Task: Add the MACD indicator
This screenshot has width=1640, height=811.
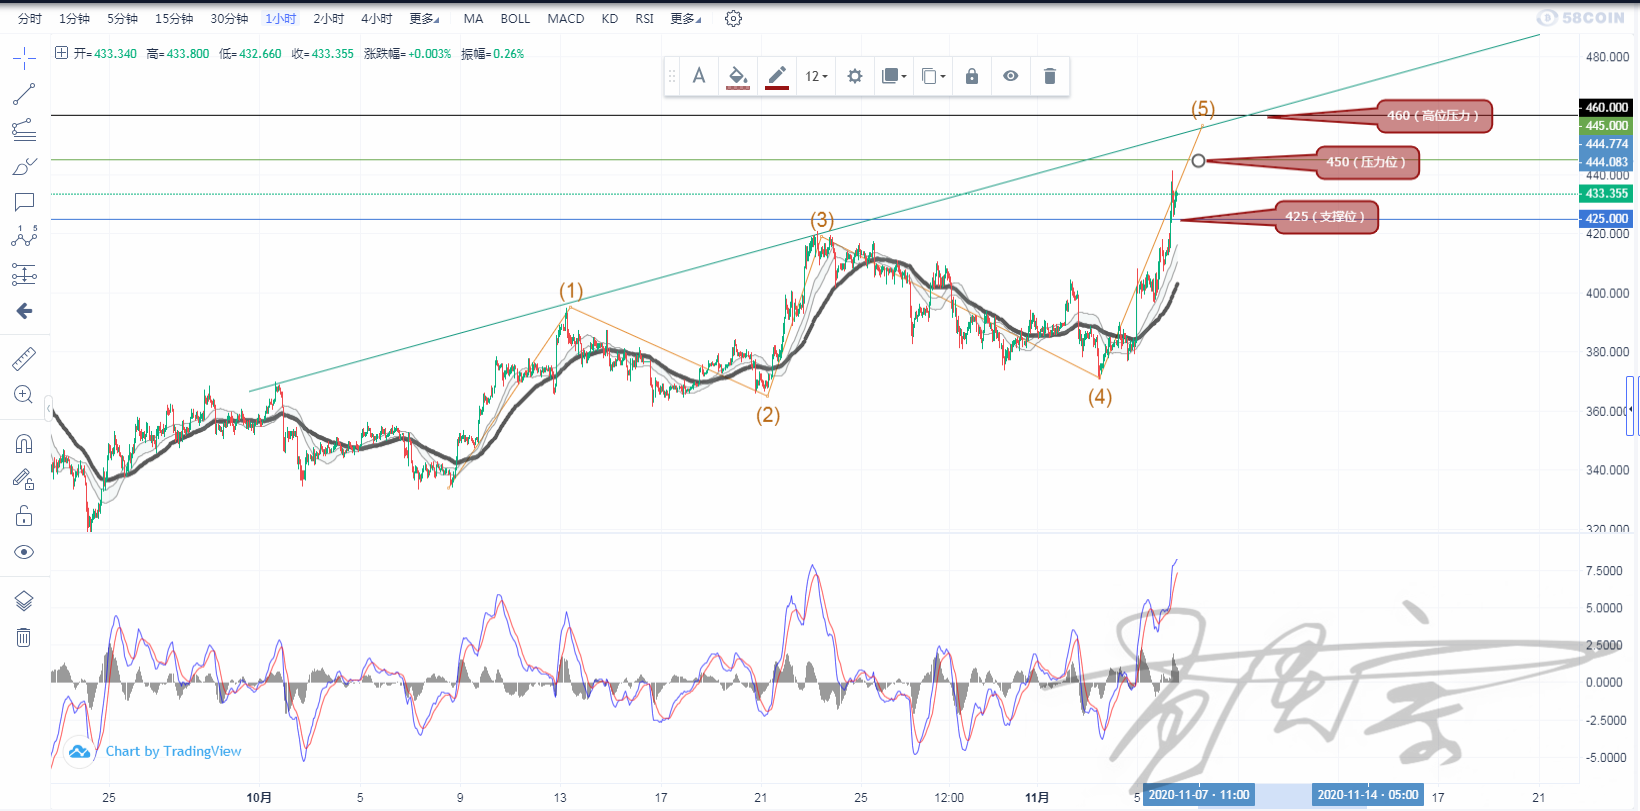Action: pos(565,19)
